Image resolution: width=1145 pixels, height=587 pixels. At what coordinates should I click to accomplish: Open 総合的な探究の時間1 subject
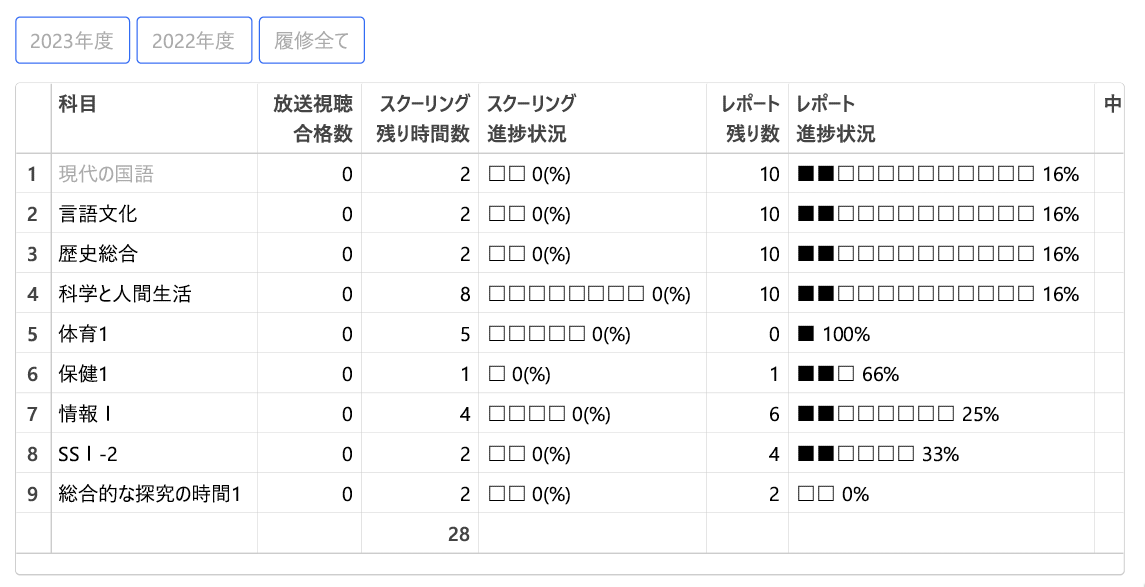[x=150, y=494]
